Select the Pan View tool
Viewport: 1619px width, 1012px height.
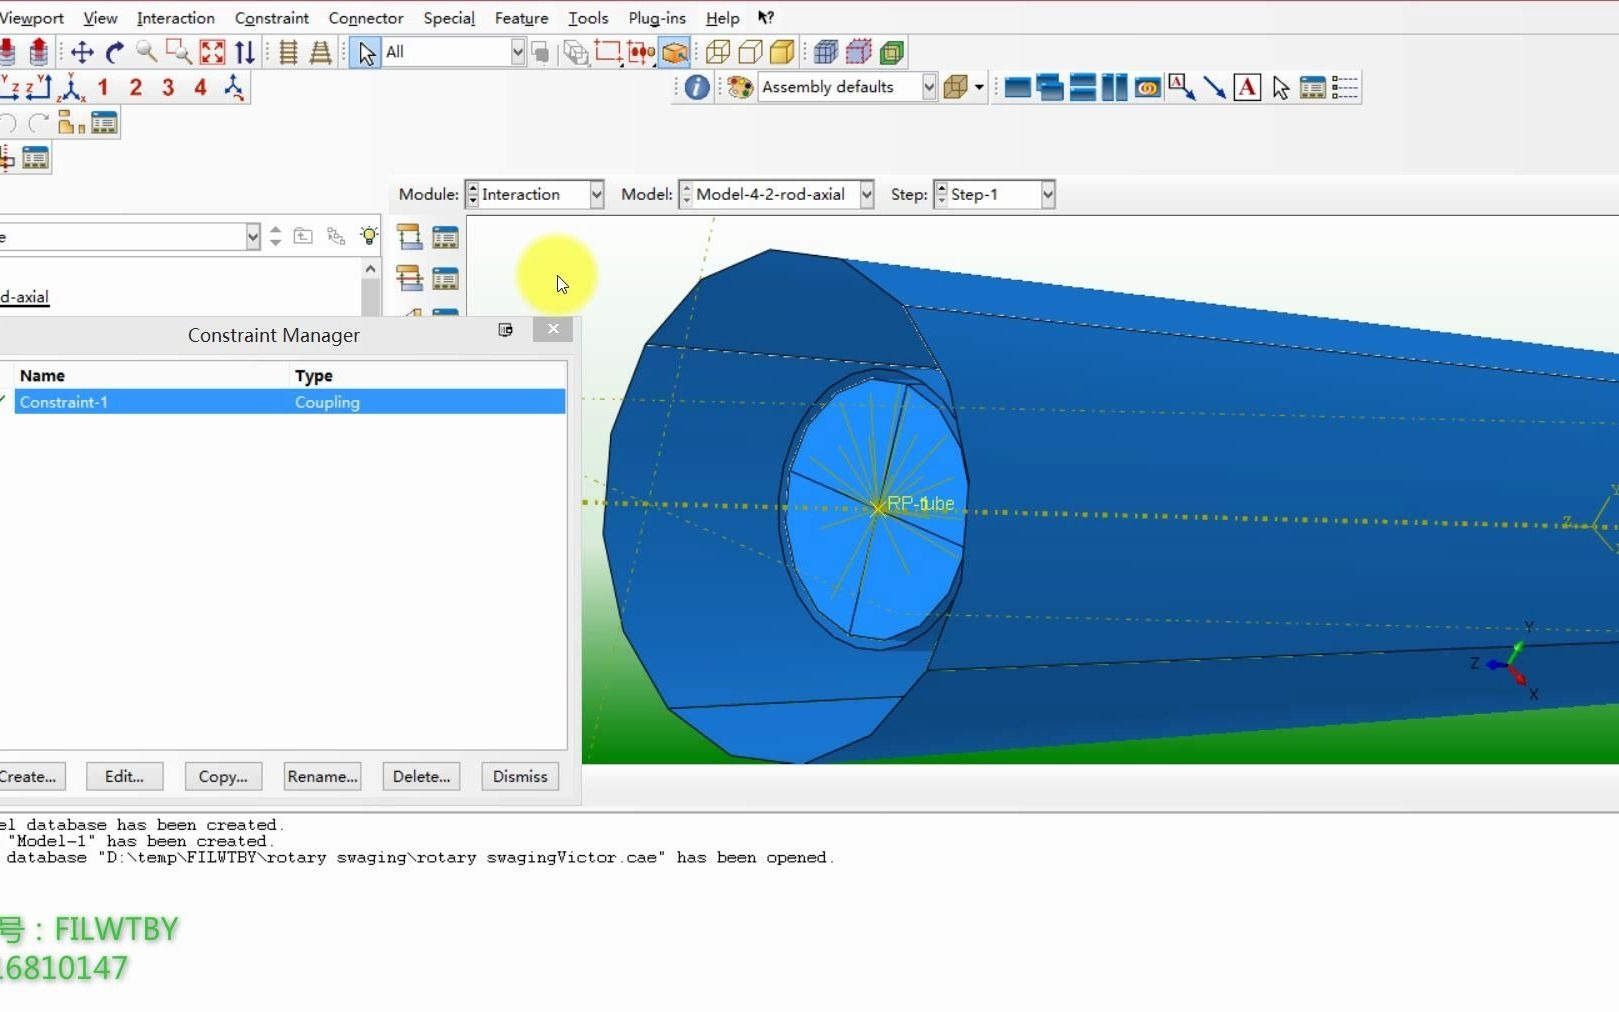[82, 52]
